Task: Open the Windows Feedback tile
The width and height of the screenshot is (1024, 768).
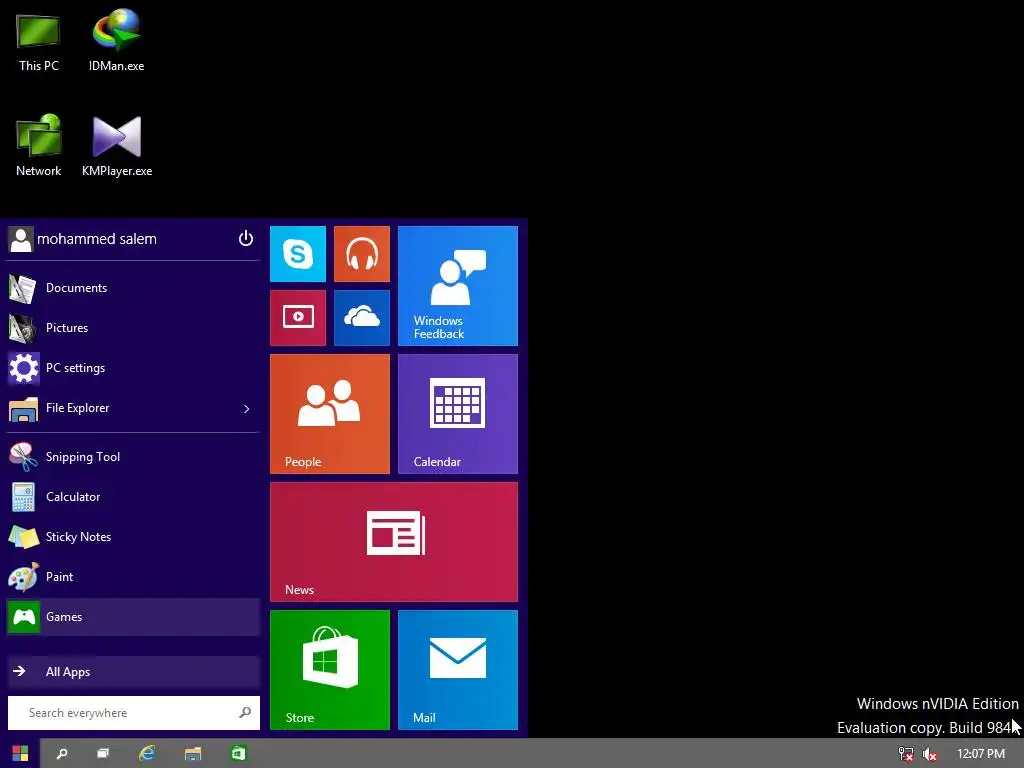Action: click(458, 286)
